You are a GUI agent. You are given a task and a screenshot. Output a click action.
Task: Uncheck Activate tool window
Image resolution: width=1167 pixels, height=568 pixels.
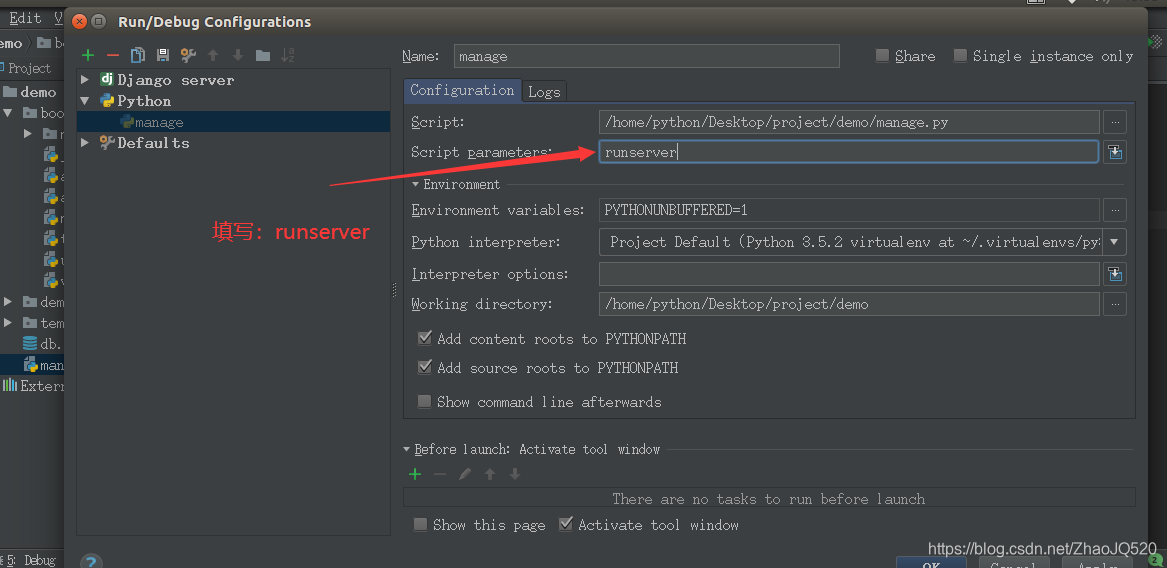[566, 525]
